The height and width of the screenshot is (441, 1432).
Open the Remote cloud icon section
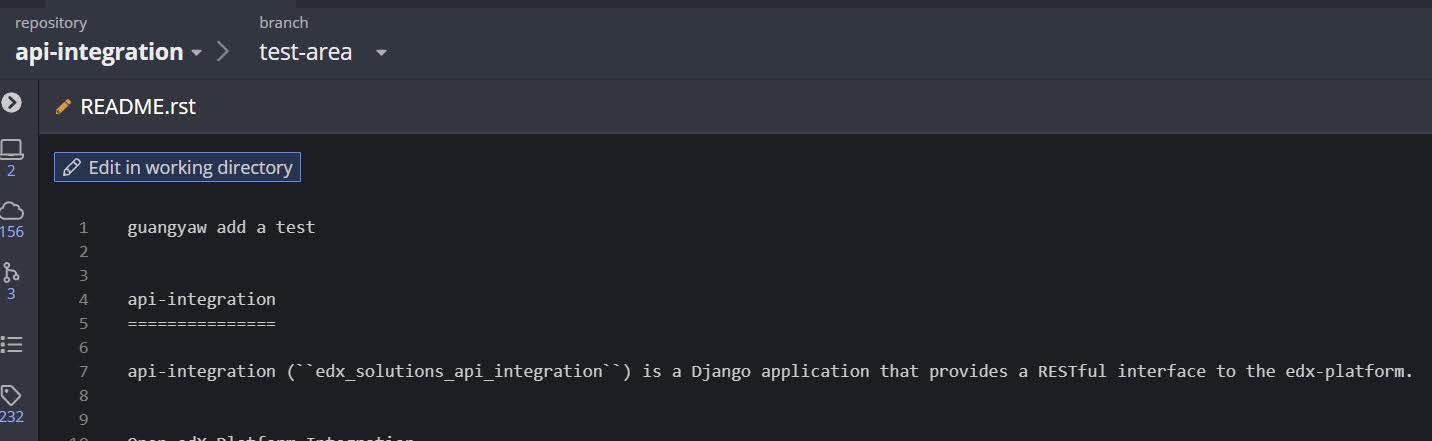[12, 210]
